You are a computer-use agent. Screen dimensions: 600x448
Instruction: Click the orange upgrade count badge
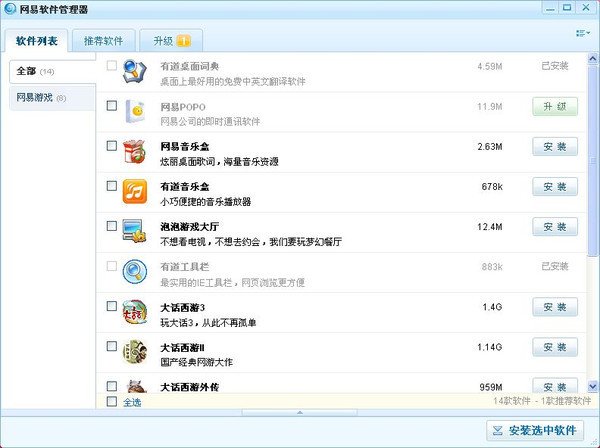(x=184, y=41)
